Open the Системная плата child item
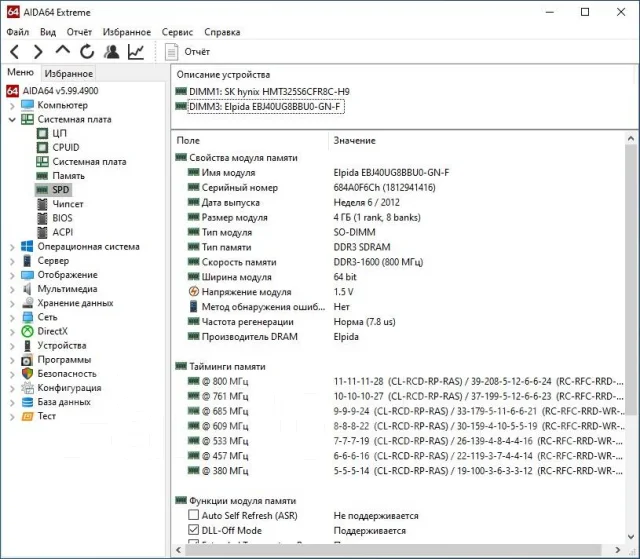The height and width of the screenshot is (559, 640). click(89, 162)
